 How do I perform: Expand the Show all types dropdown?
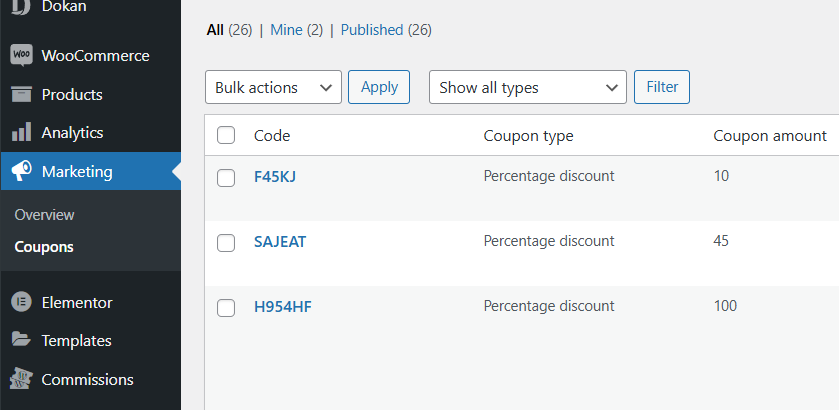(x=527, y=88)
